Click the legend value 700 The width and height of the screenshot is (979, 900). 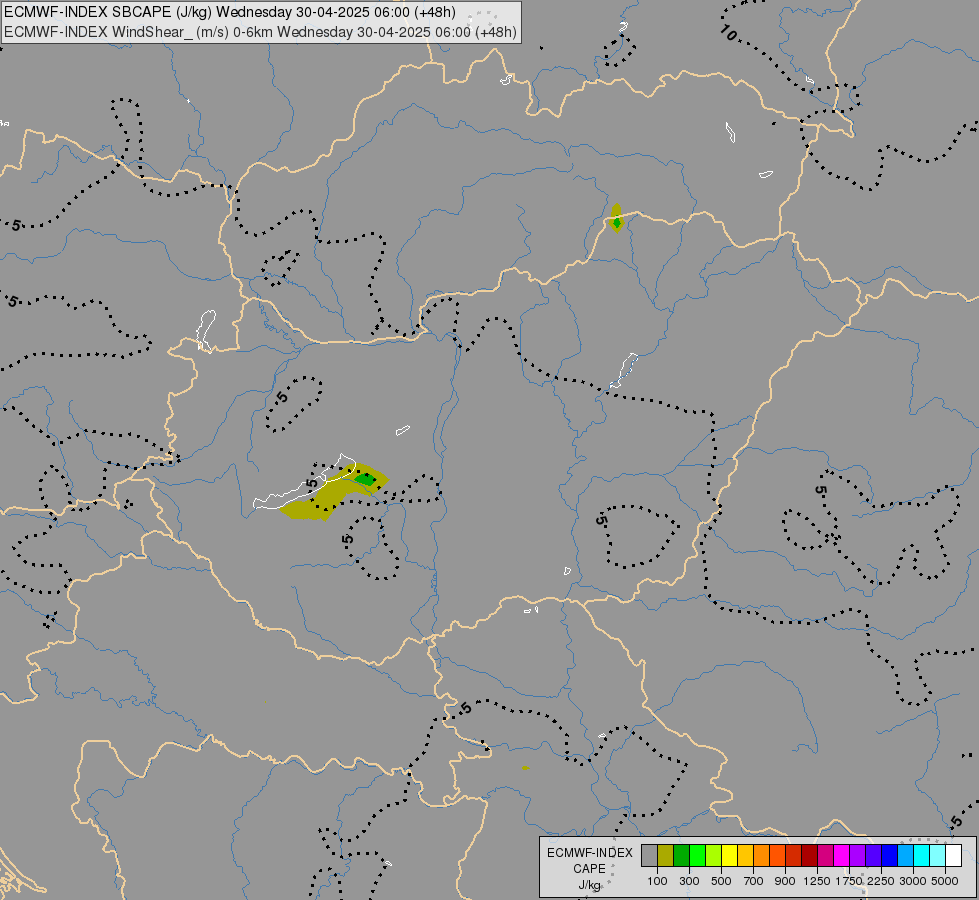click(x=754, y=881)
